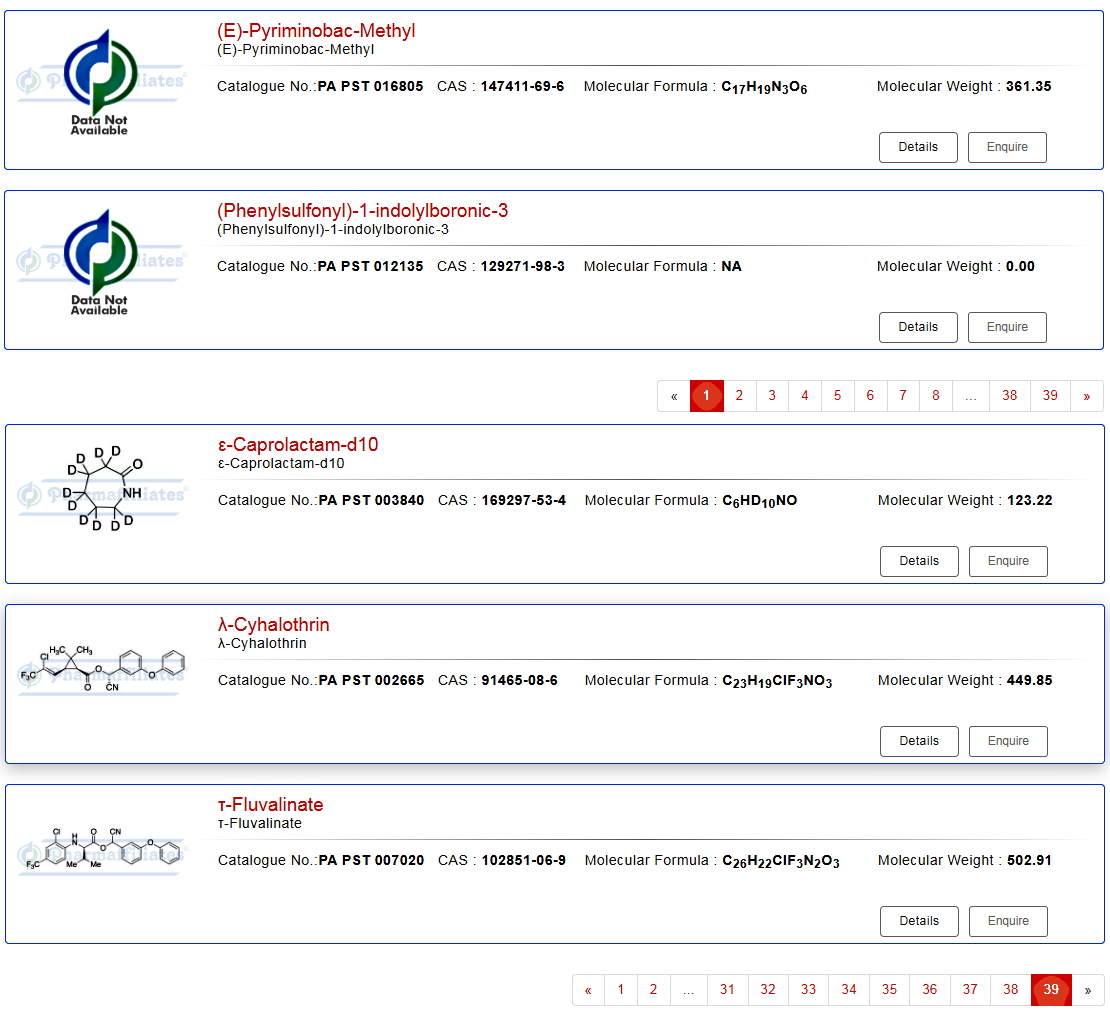The width and height of the screenshot is (1110, 1013).
Task: Click molecular weight value 449.85
Action: [1029, 680]
